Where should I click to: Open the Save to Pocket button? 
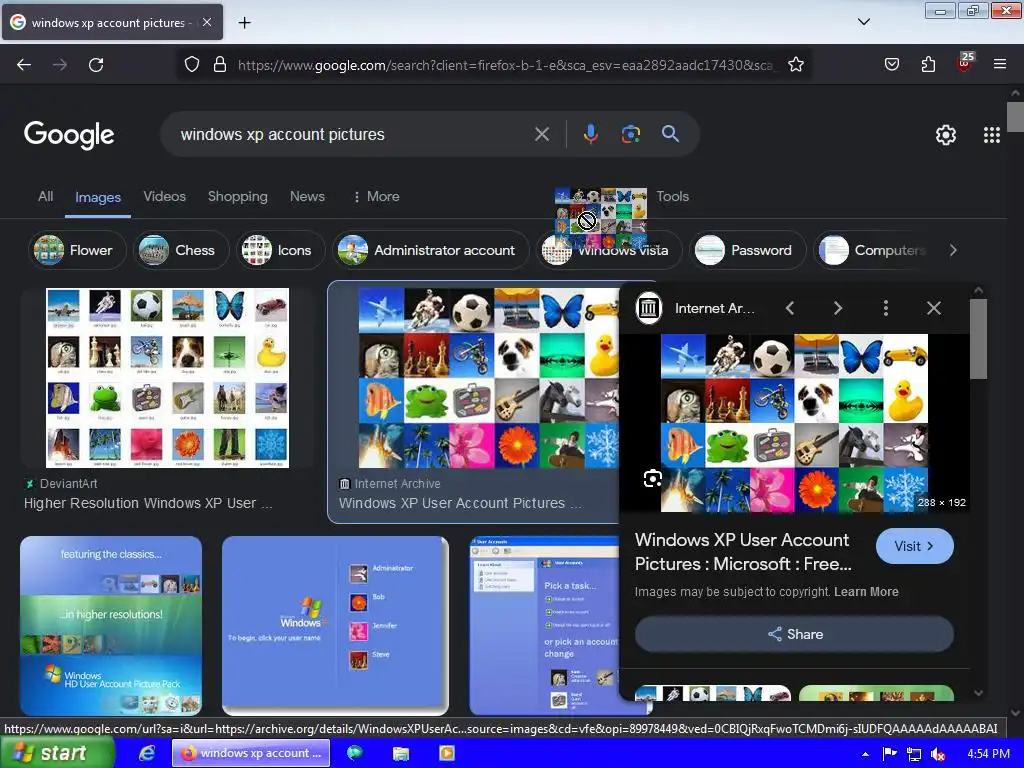[891, 64]
